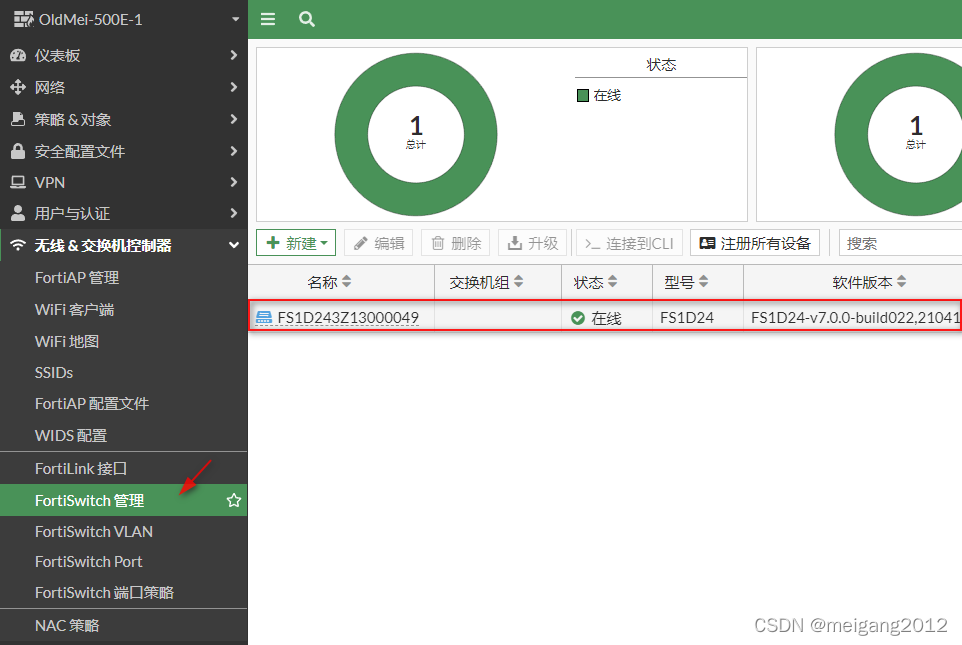This screenshot has height=645, width=962.
Task: Open the 新建 dropdown button
Action: [296, 243]
